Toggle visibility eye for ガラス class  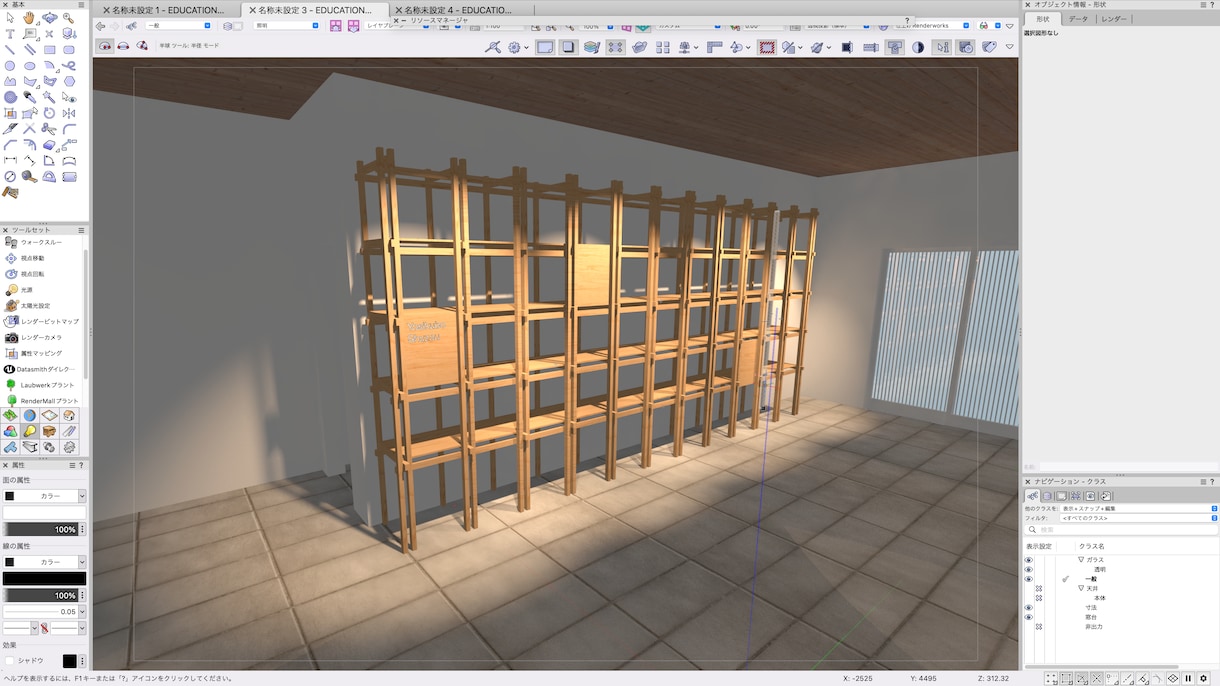pyautogui.click(x=1028, y=560)
